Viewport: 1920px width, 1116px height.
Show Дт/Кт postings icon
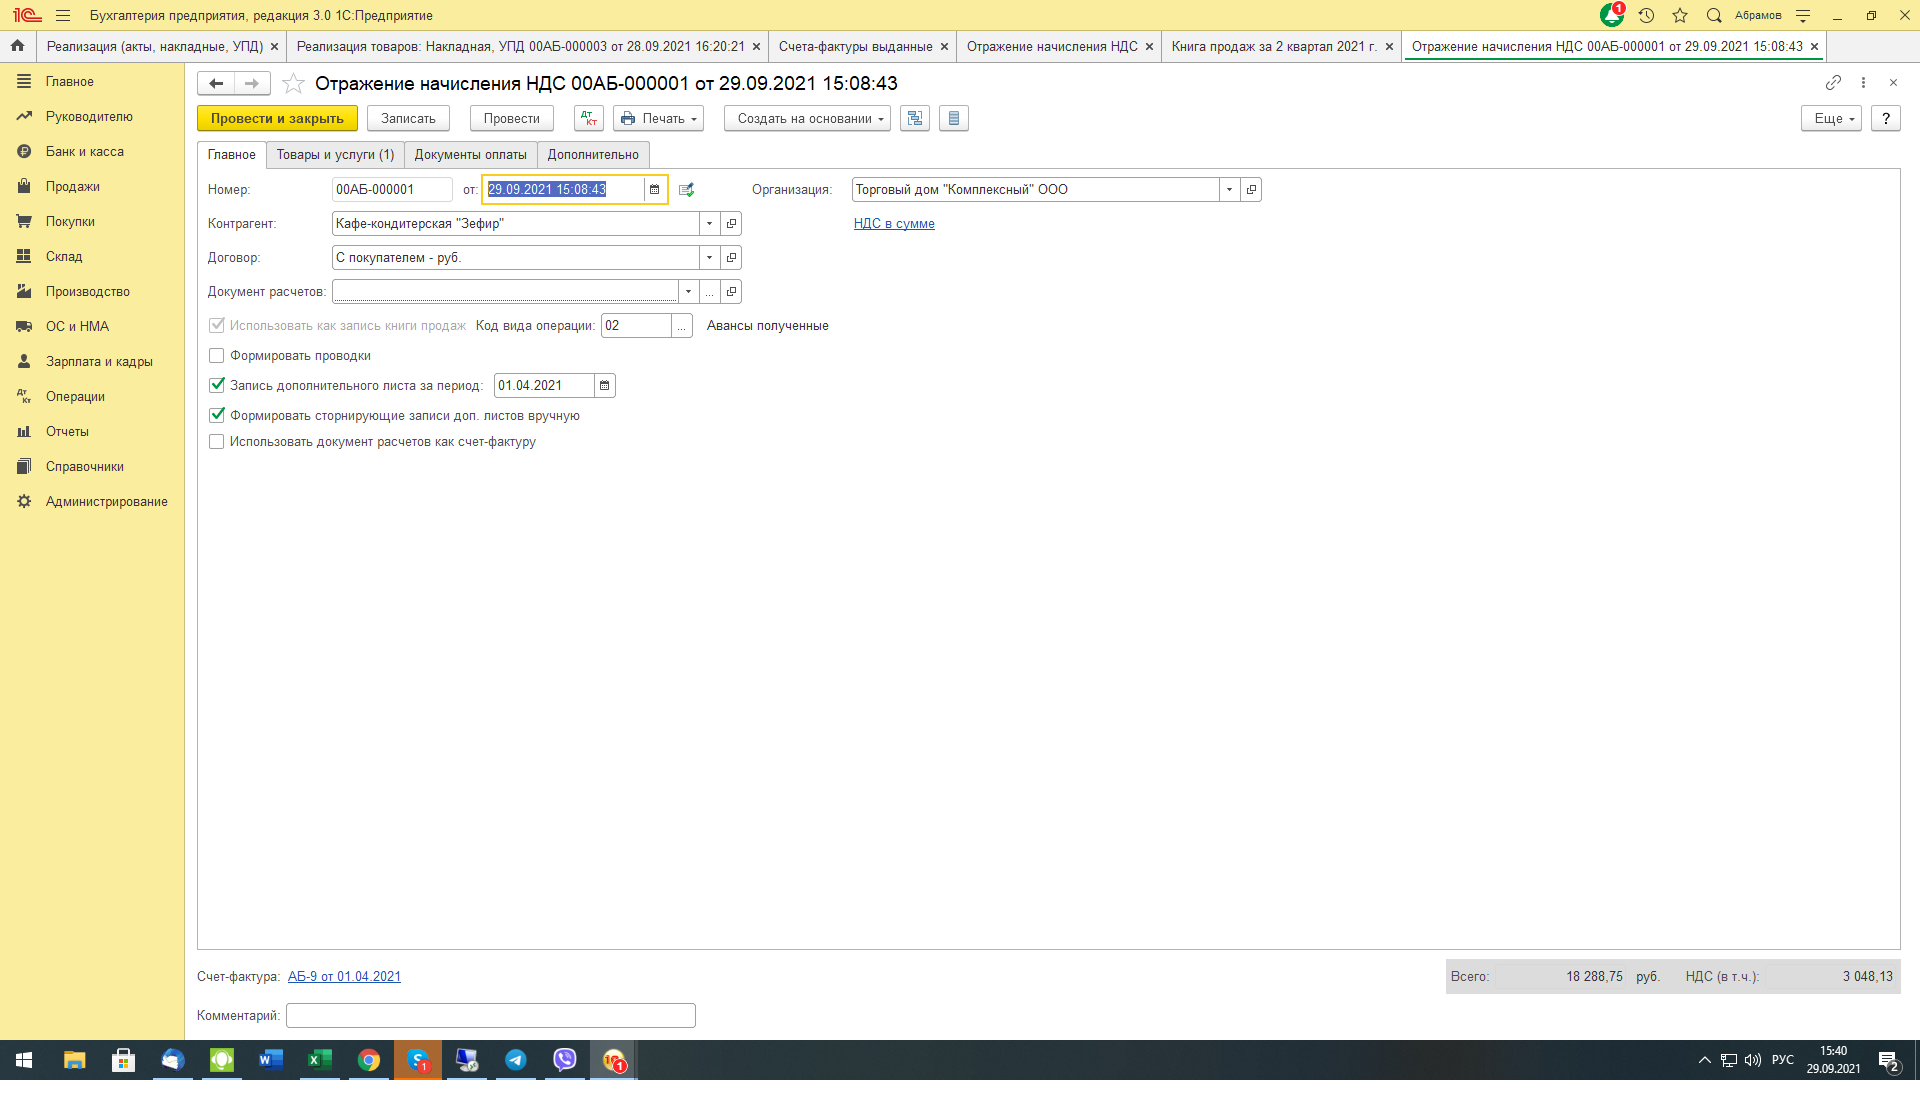[x=589, y=118]
